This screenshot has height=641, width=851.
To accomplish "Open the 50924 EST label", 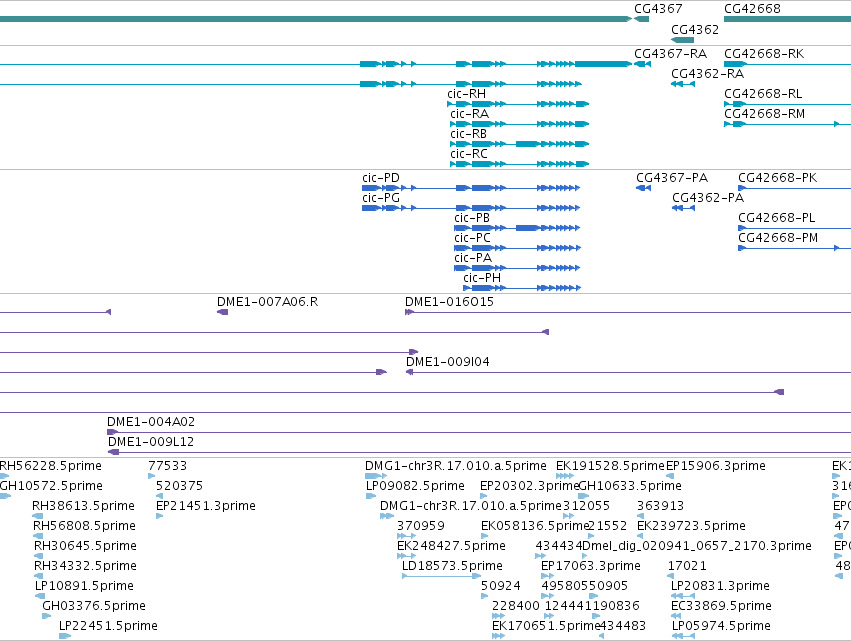I will 500,586.
